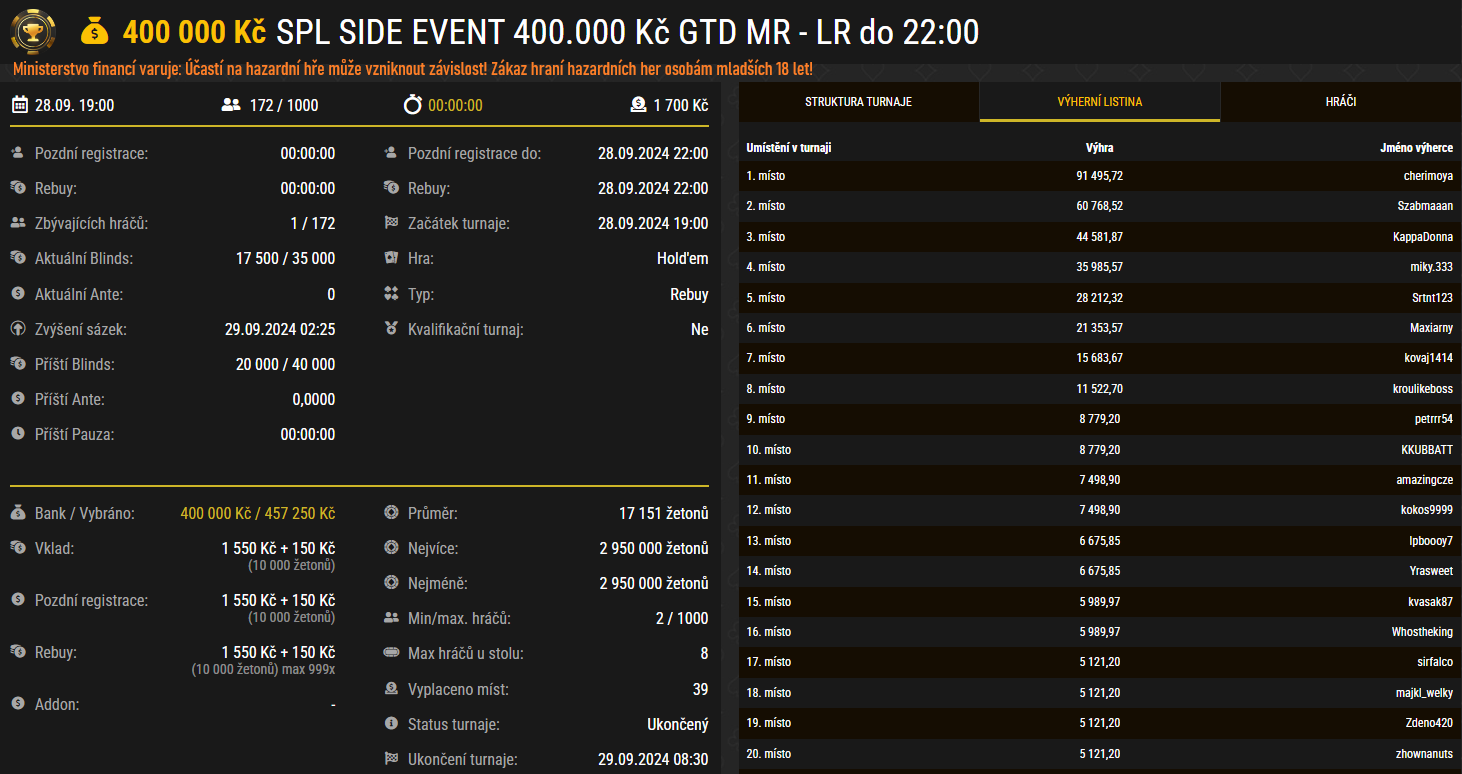Click winner name zhownanuts
Viewport: 1462px width, 774px height.
1425,754
